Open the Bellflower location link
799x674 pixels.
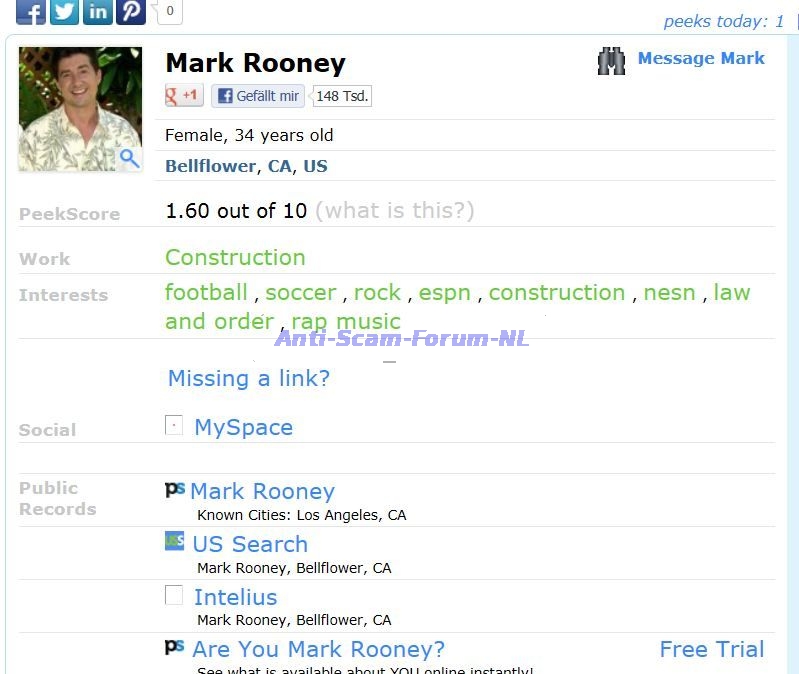click(x=210, y=166)
